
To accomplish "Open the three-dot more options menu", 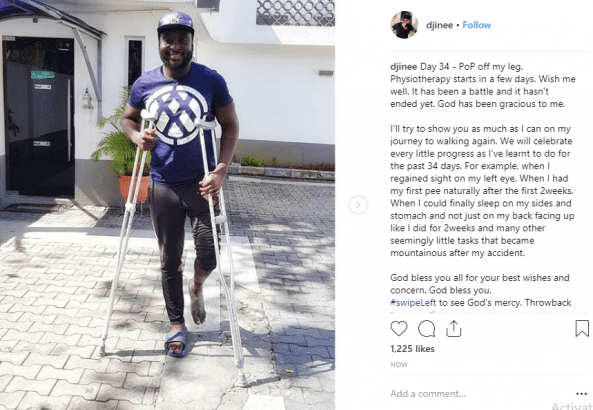I will pos(581,394).
